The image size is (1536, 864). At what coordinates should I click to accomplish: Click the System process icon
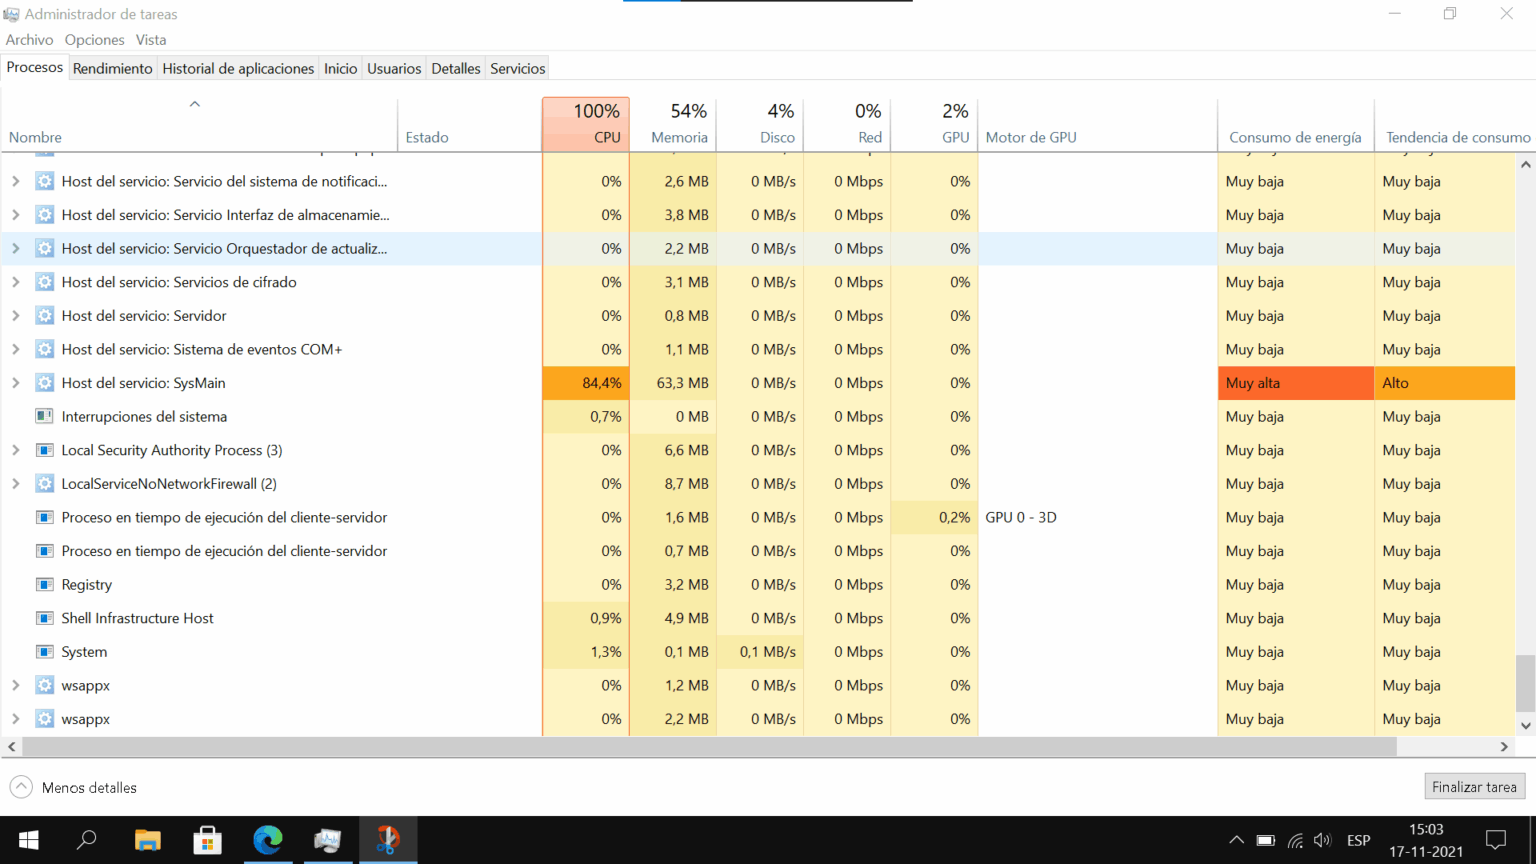click(44, 651)
